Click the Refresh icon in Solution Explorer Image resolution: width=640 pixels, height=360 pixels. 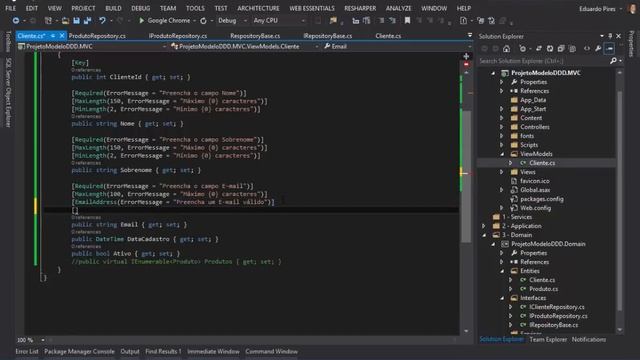pyautogui.click(x=550, y=49)
